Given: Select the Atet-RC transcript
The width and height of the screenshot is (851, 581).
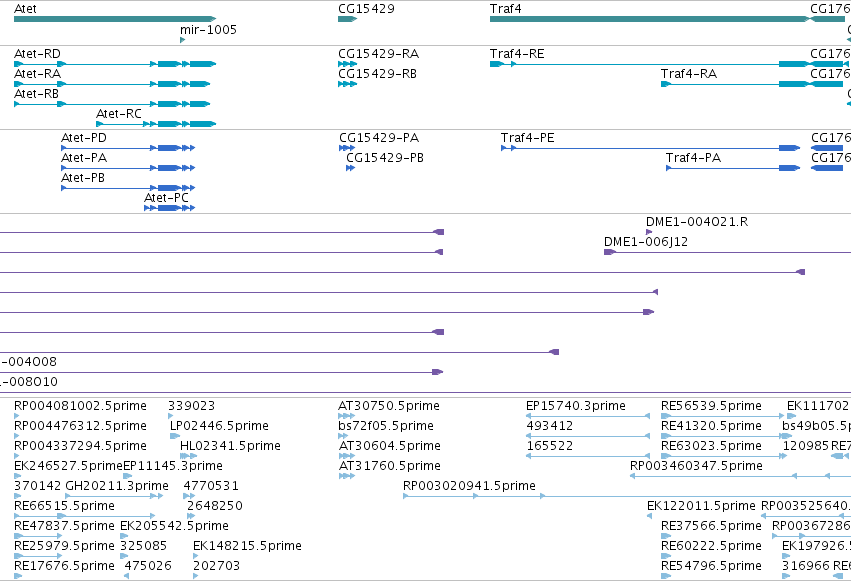Looking at the screenshot, I should [x=156, y=124].
